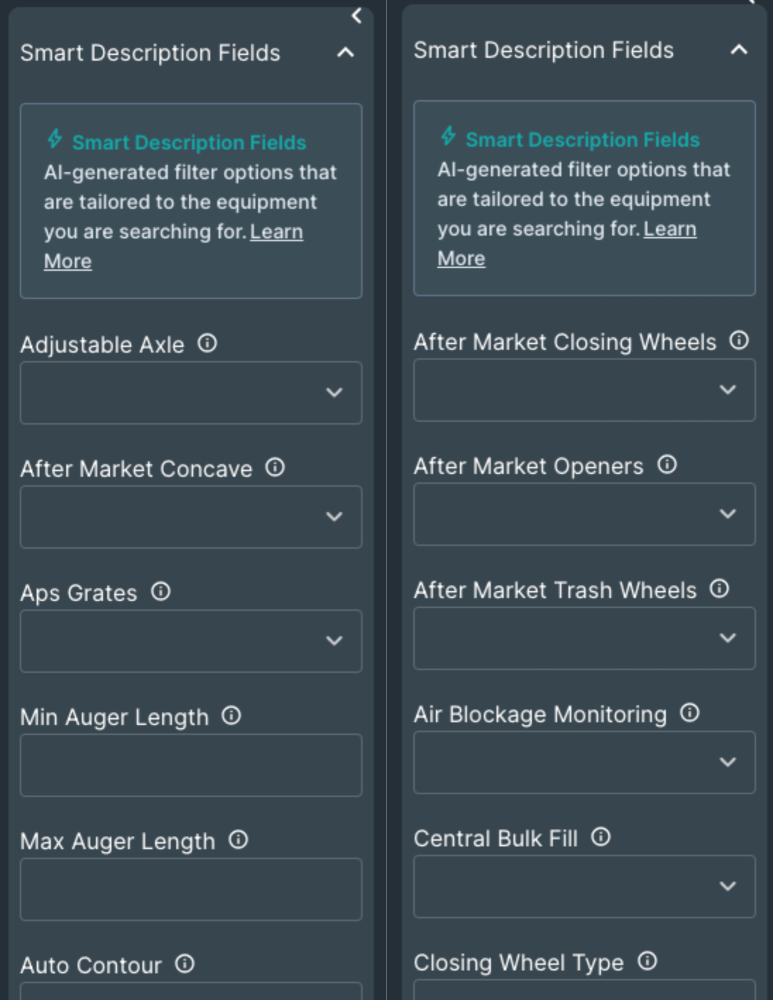
Task: Open the After Market Concave selection list
Action: pyautogui.click(x=190, y=517)
